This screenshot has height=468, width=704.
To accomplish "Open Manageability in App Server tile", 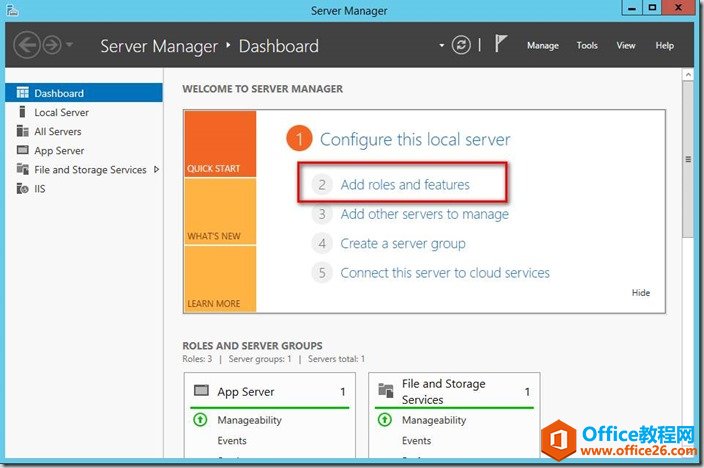I will 250,420.
